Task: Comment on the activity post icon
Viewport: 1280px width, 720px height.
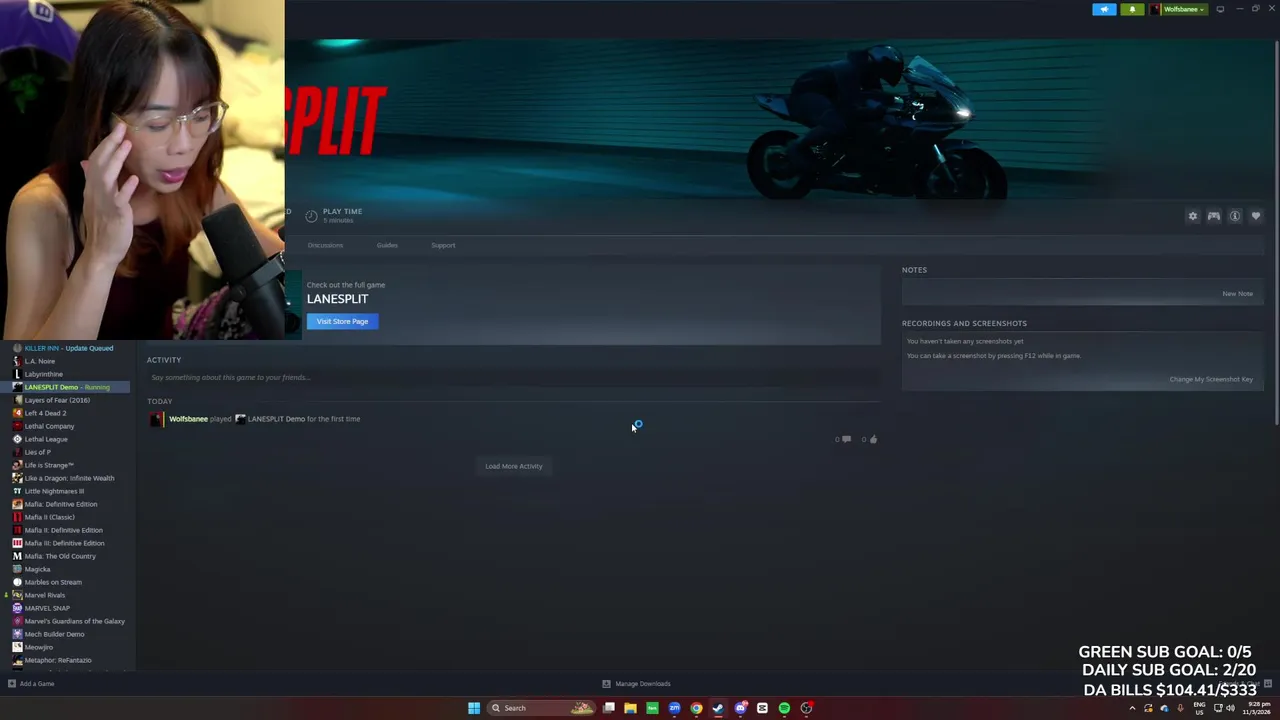Action: point(846,439)
